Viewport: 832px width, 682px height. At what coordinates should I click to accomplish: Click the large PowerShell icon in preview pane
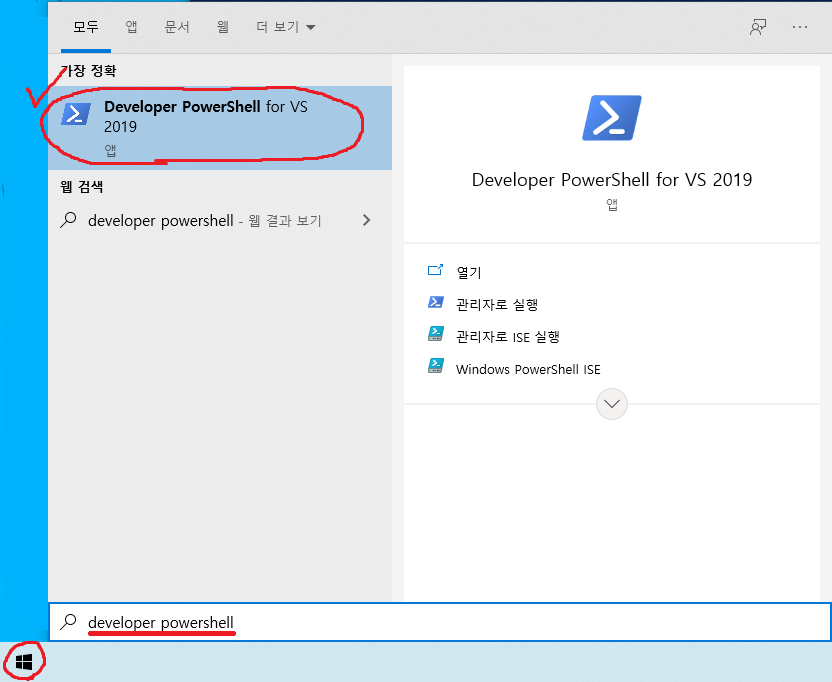click(x=611, y=118)
